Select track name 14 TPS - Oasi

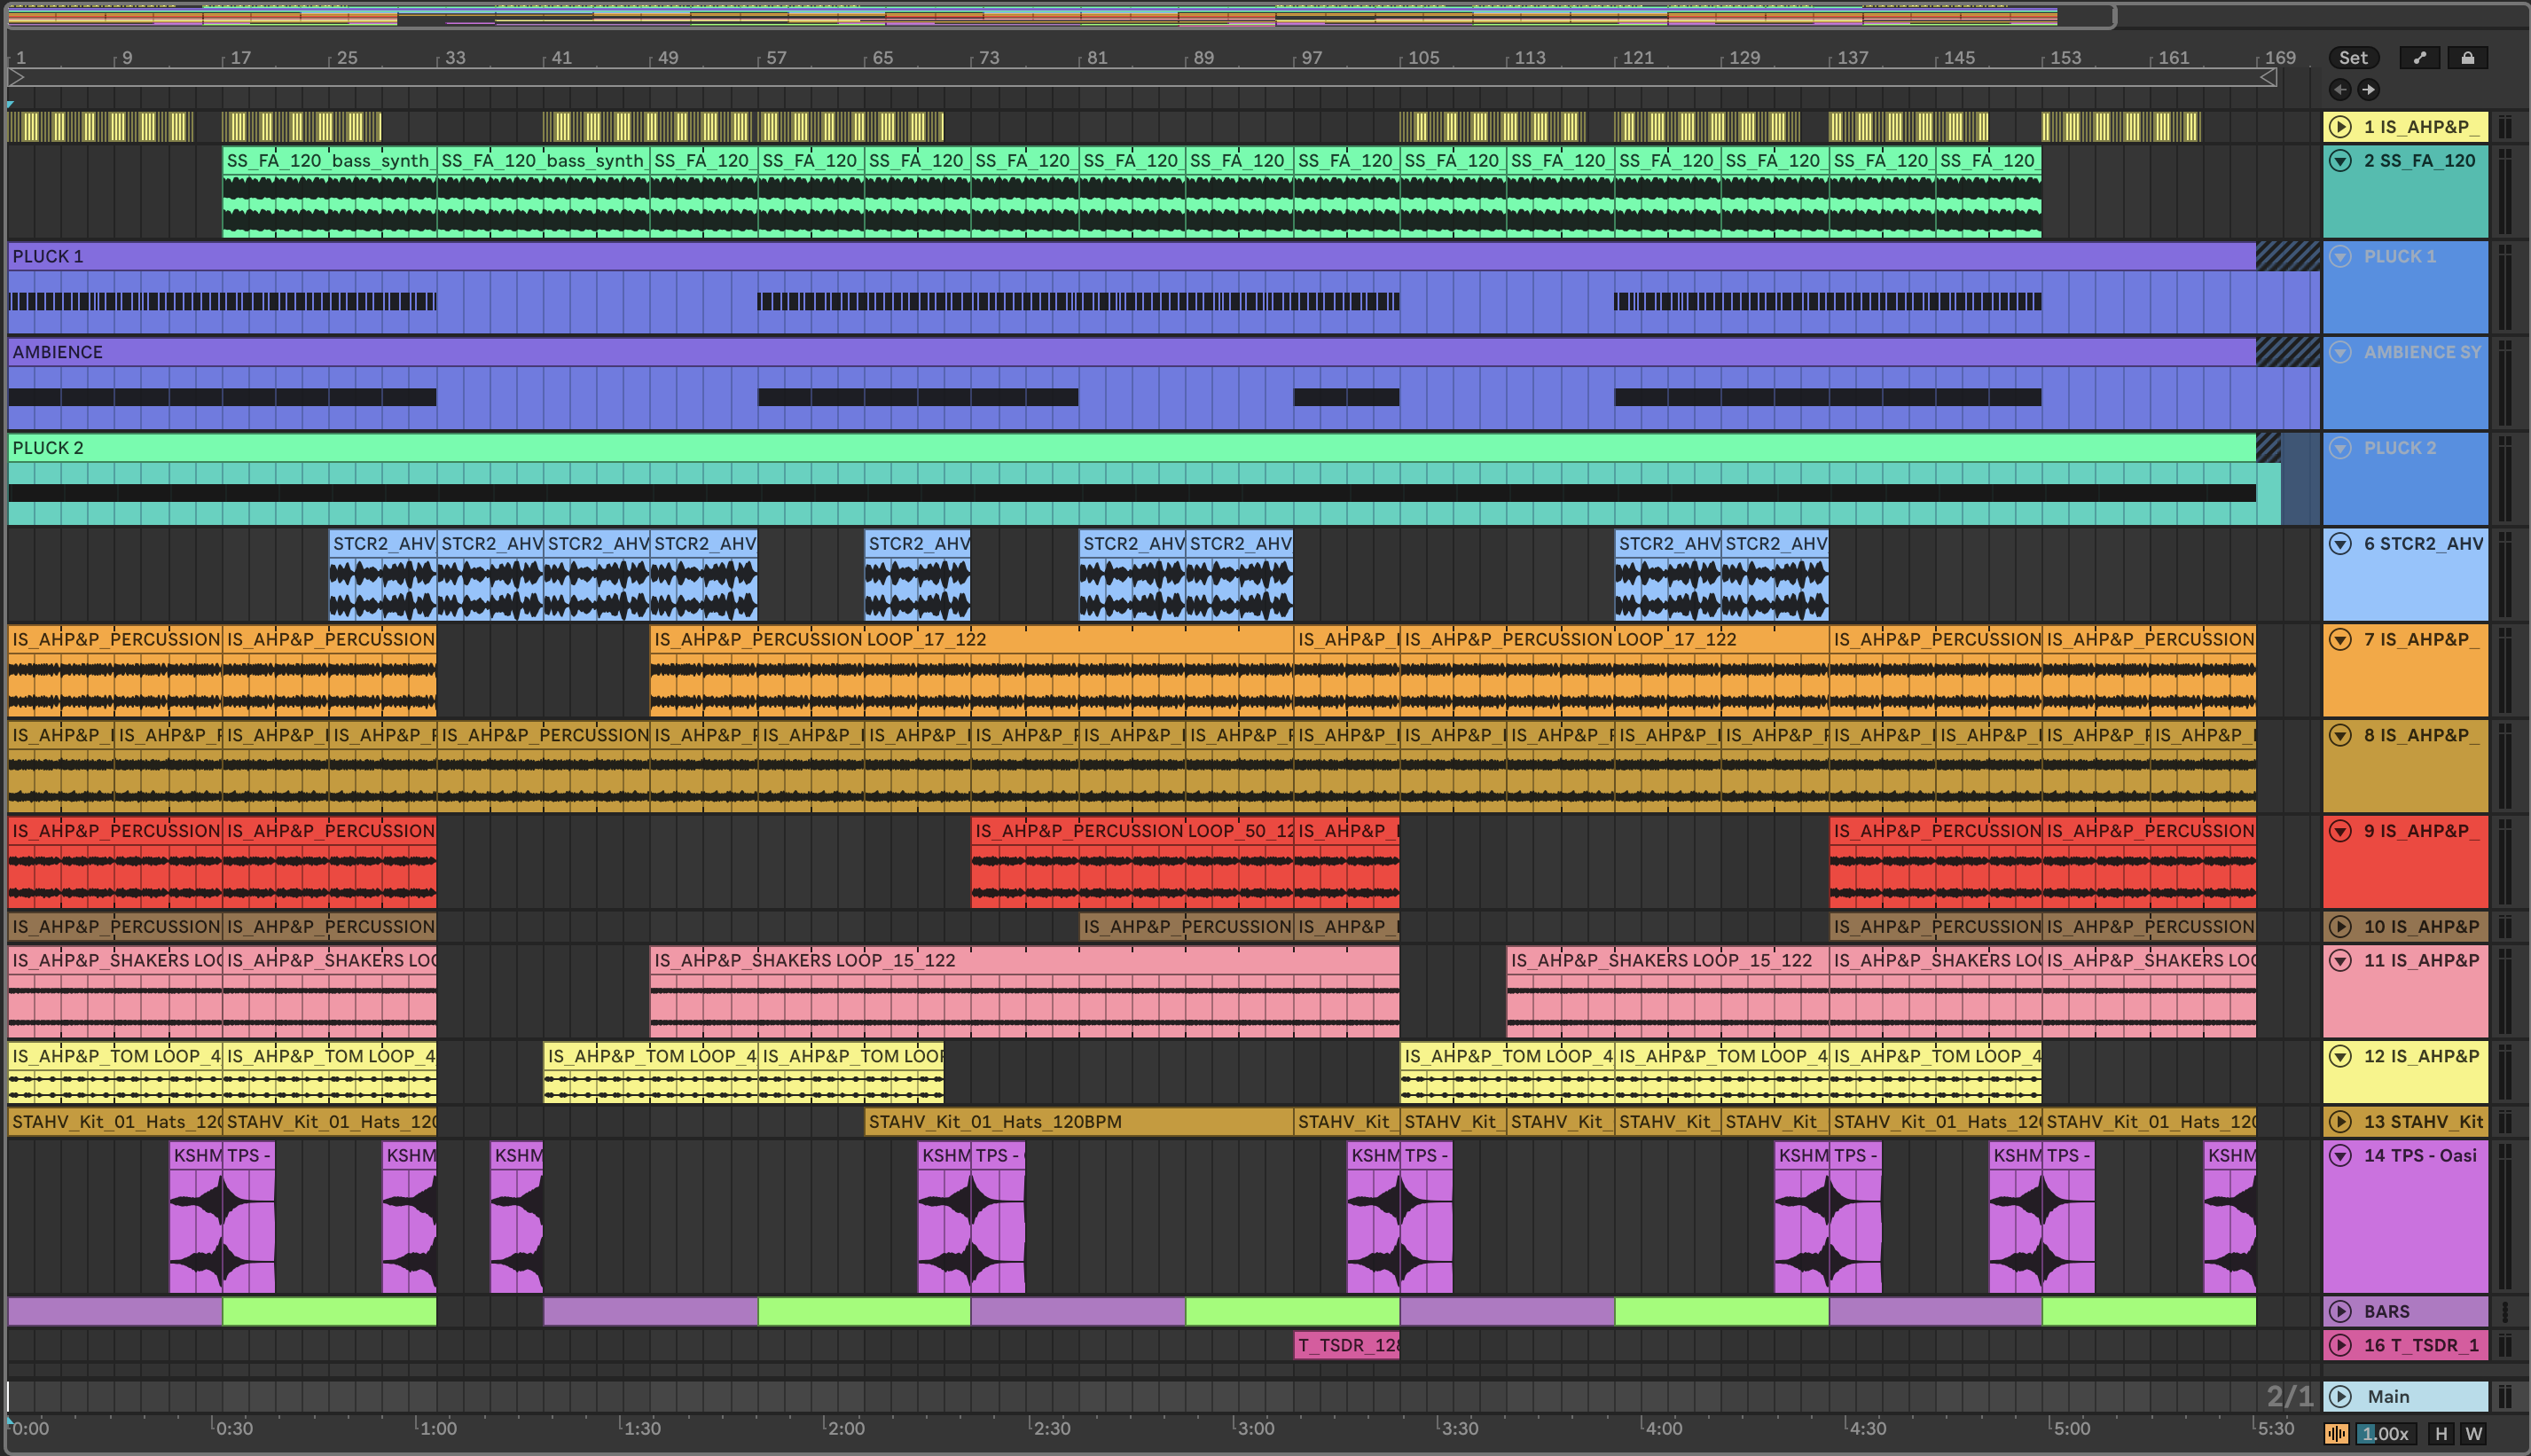tap(2420, 1156)
